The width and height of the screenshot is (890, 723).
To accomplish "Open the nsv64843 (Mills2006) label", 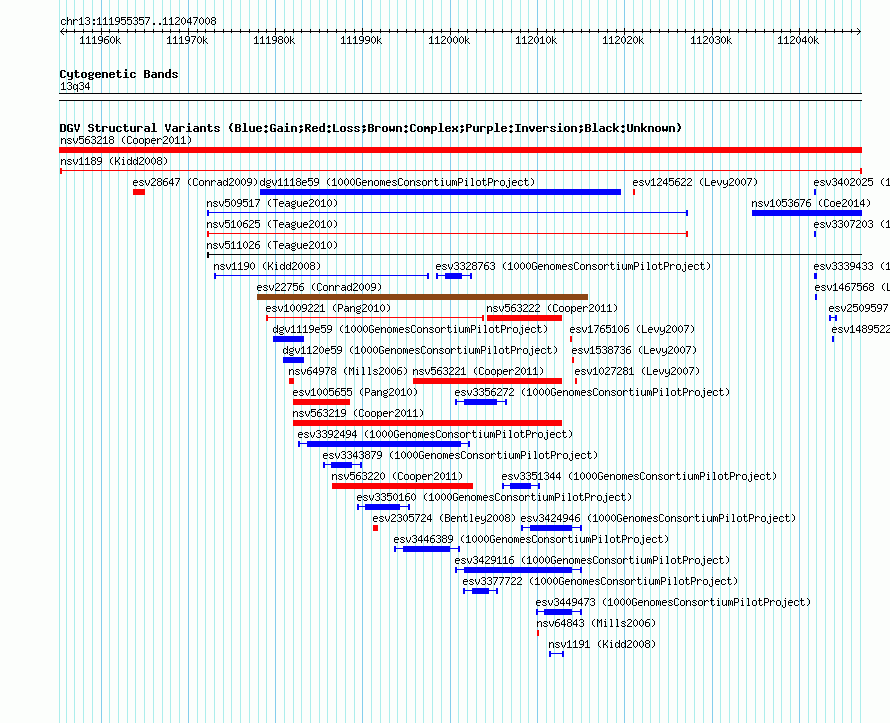I will pyautogui.click(x=596, y=623).
